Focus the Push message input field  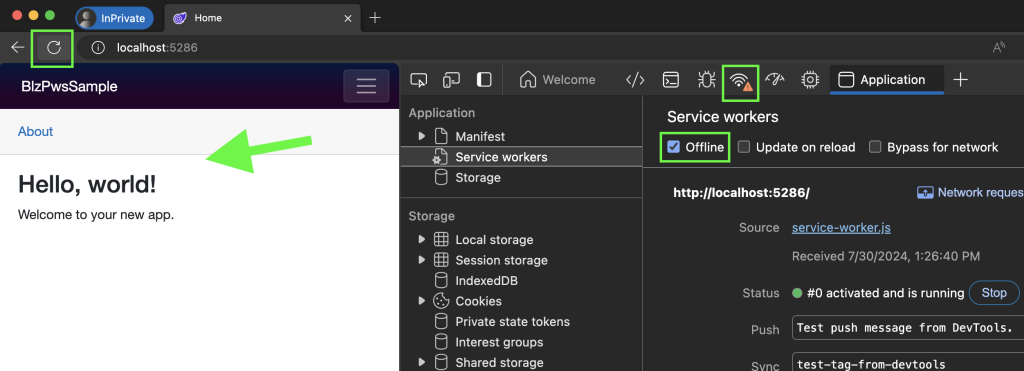(x=908, y=328)
